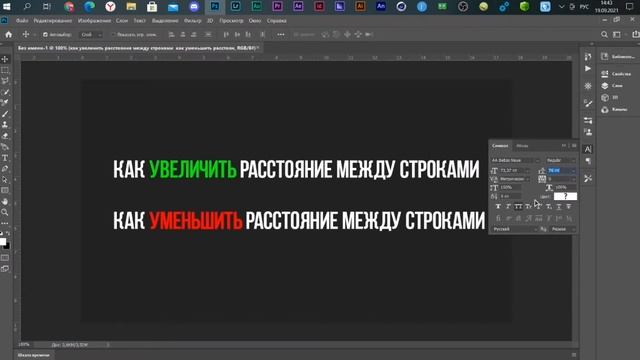
Task: Open the kerning dropdown
Action: [515, 179]
